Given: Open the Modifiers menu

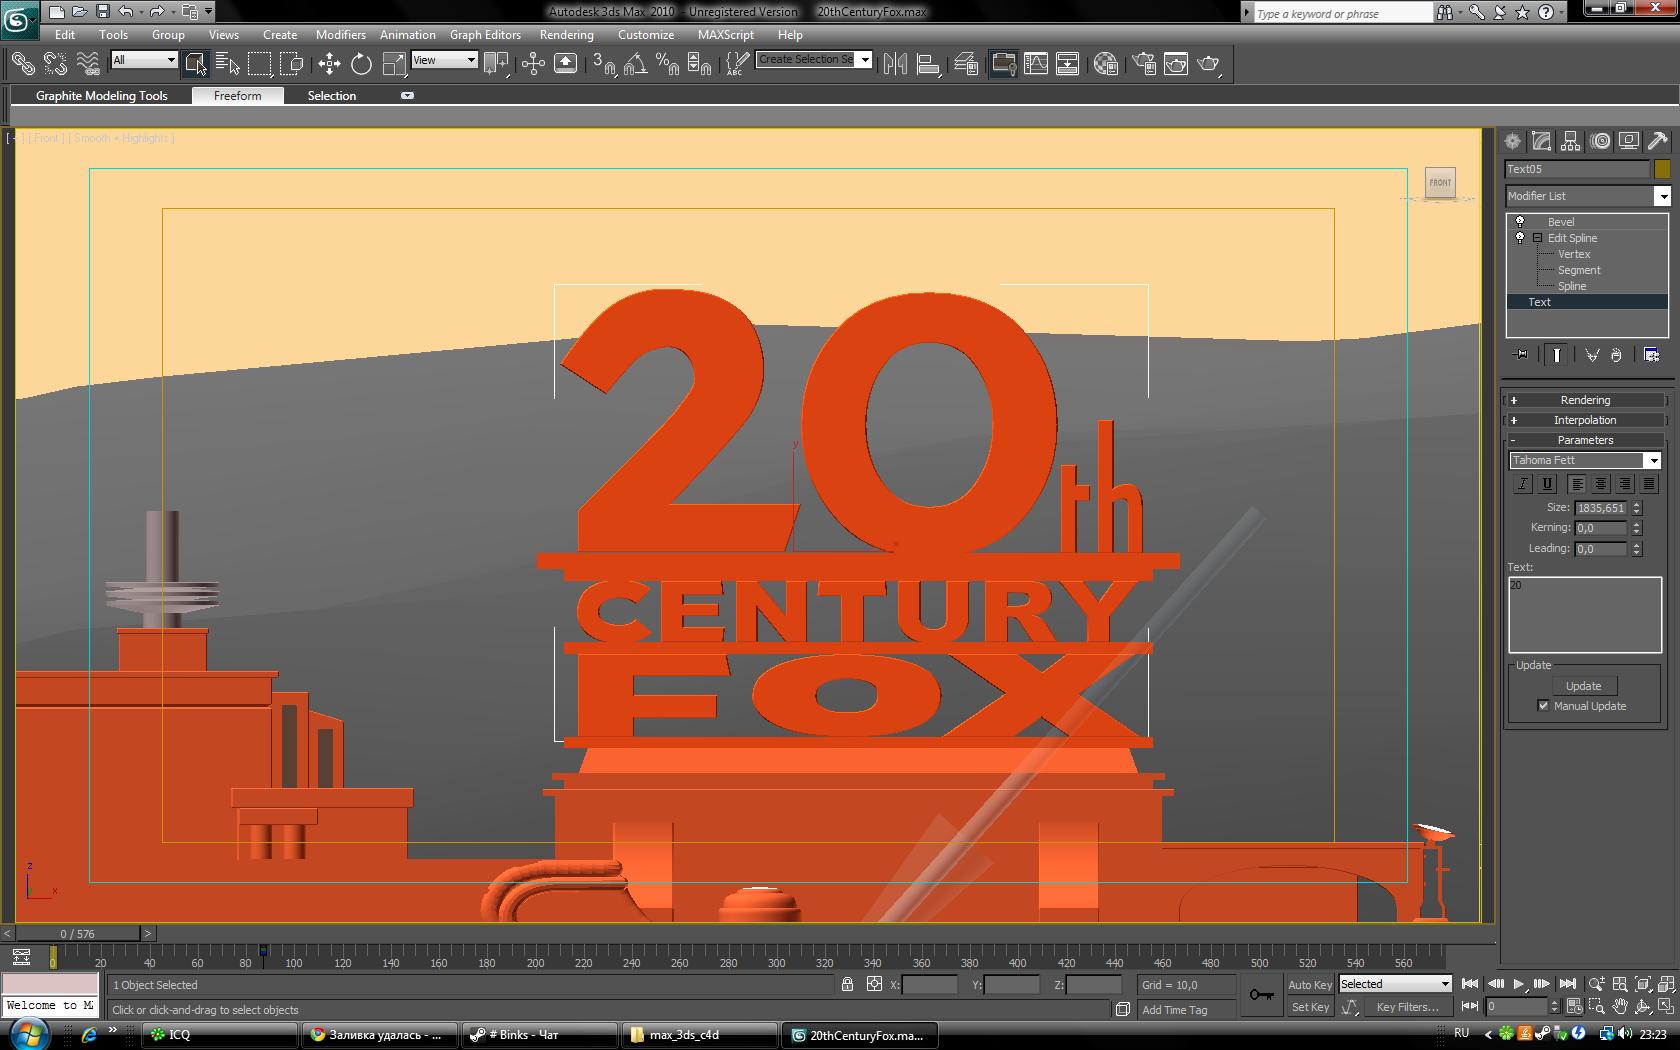Looking at the screenshot, I should (340, 34).
